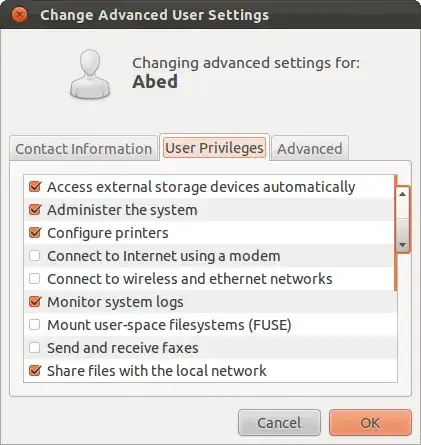
Task: Uncheck Administer the system privilege
Action: (x=35, y=210)
